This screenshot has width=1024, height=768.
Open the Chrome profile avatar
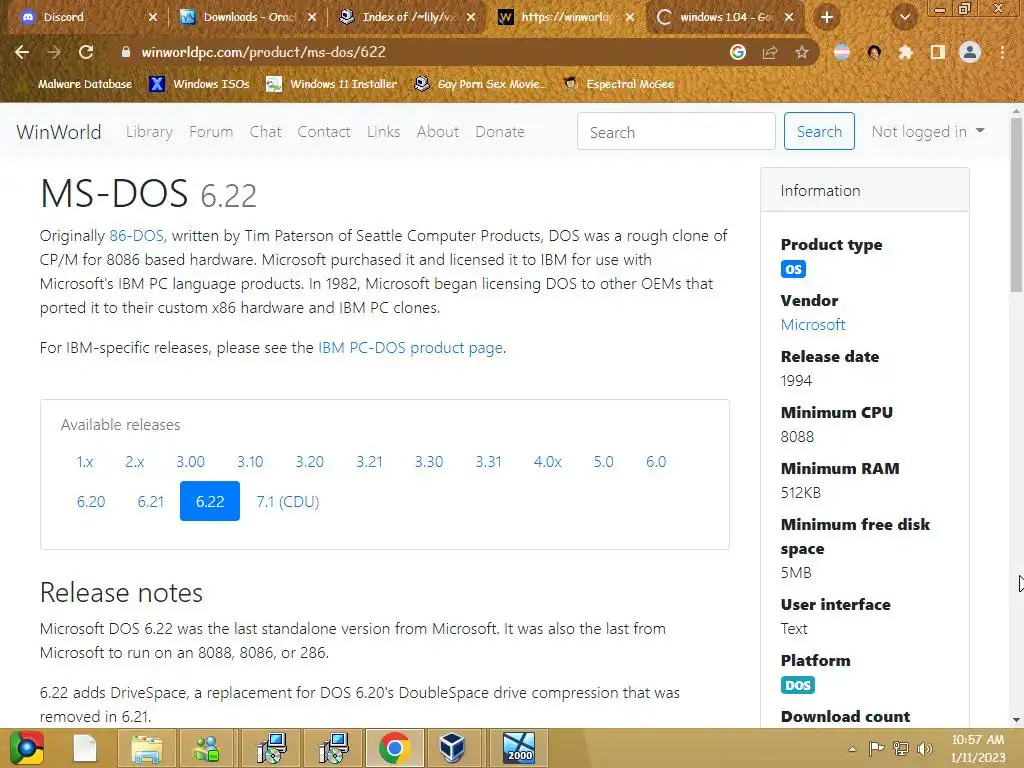[x=970, y=52]
